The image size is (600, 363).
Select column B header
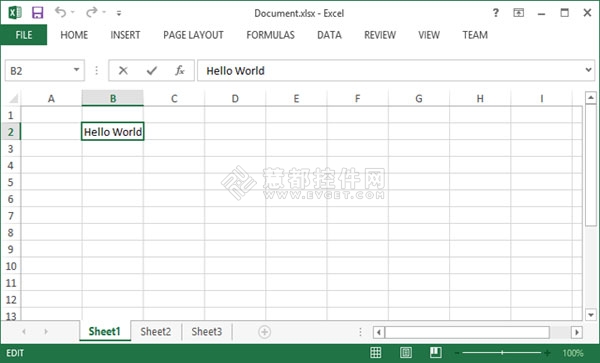click(x=113, y=99)
